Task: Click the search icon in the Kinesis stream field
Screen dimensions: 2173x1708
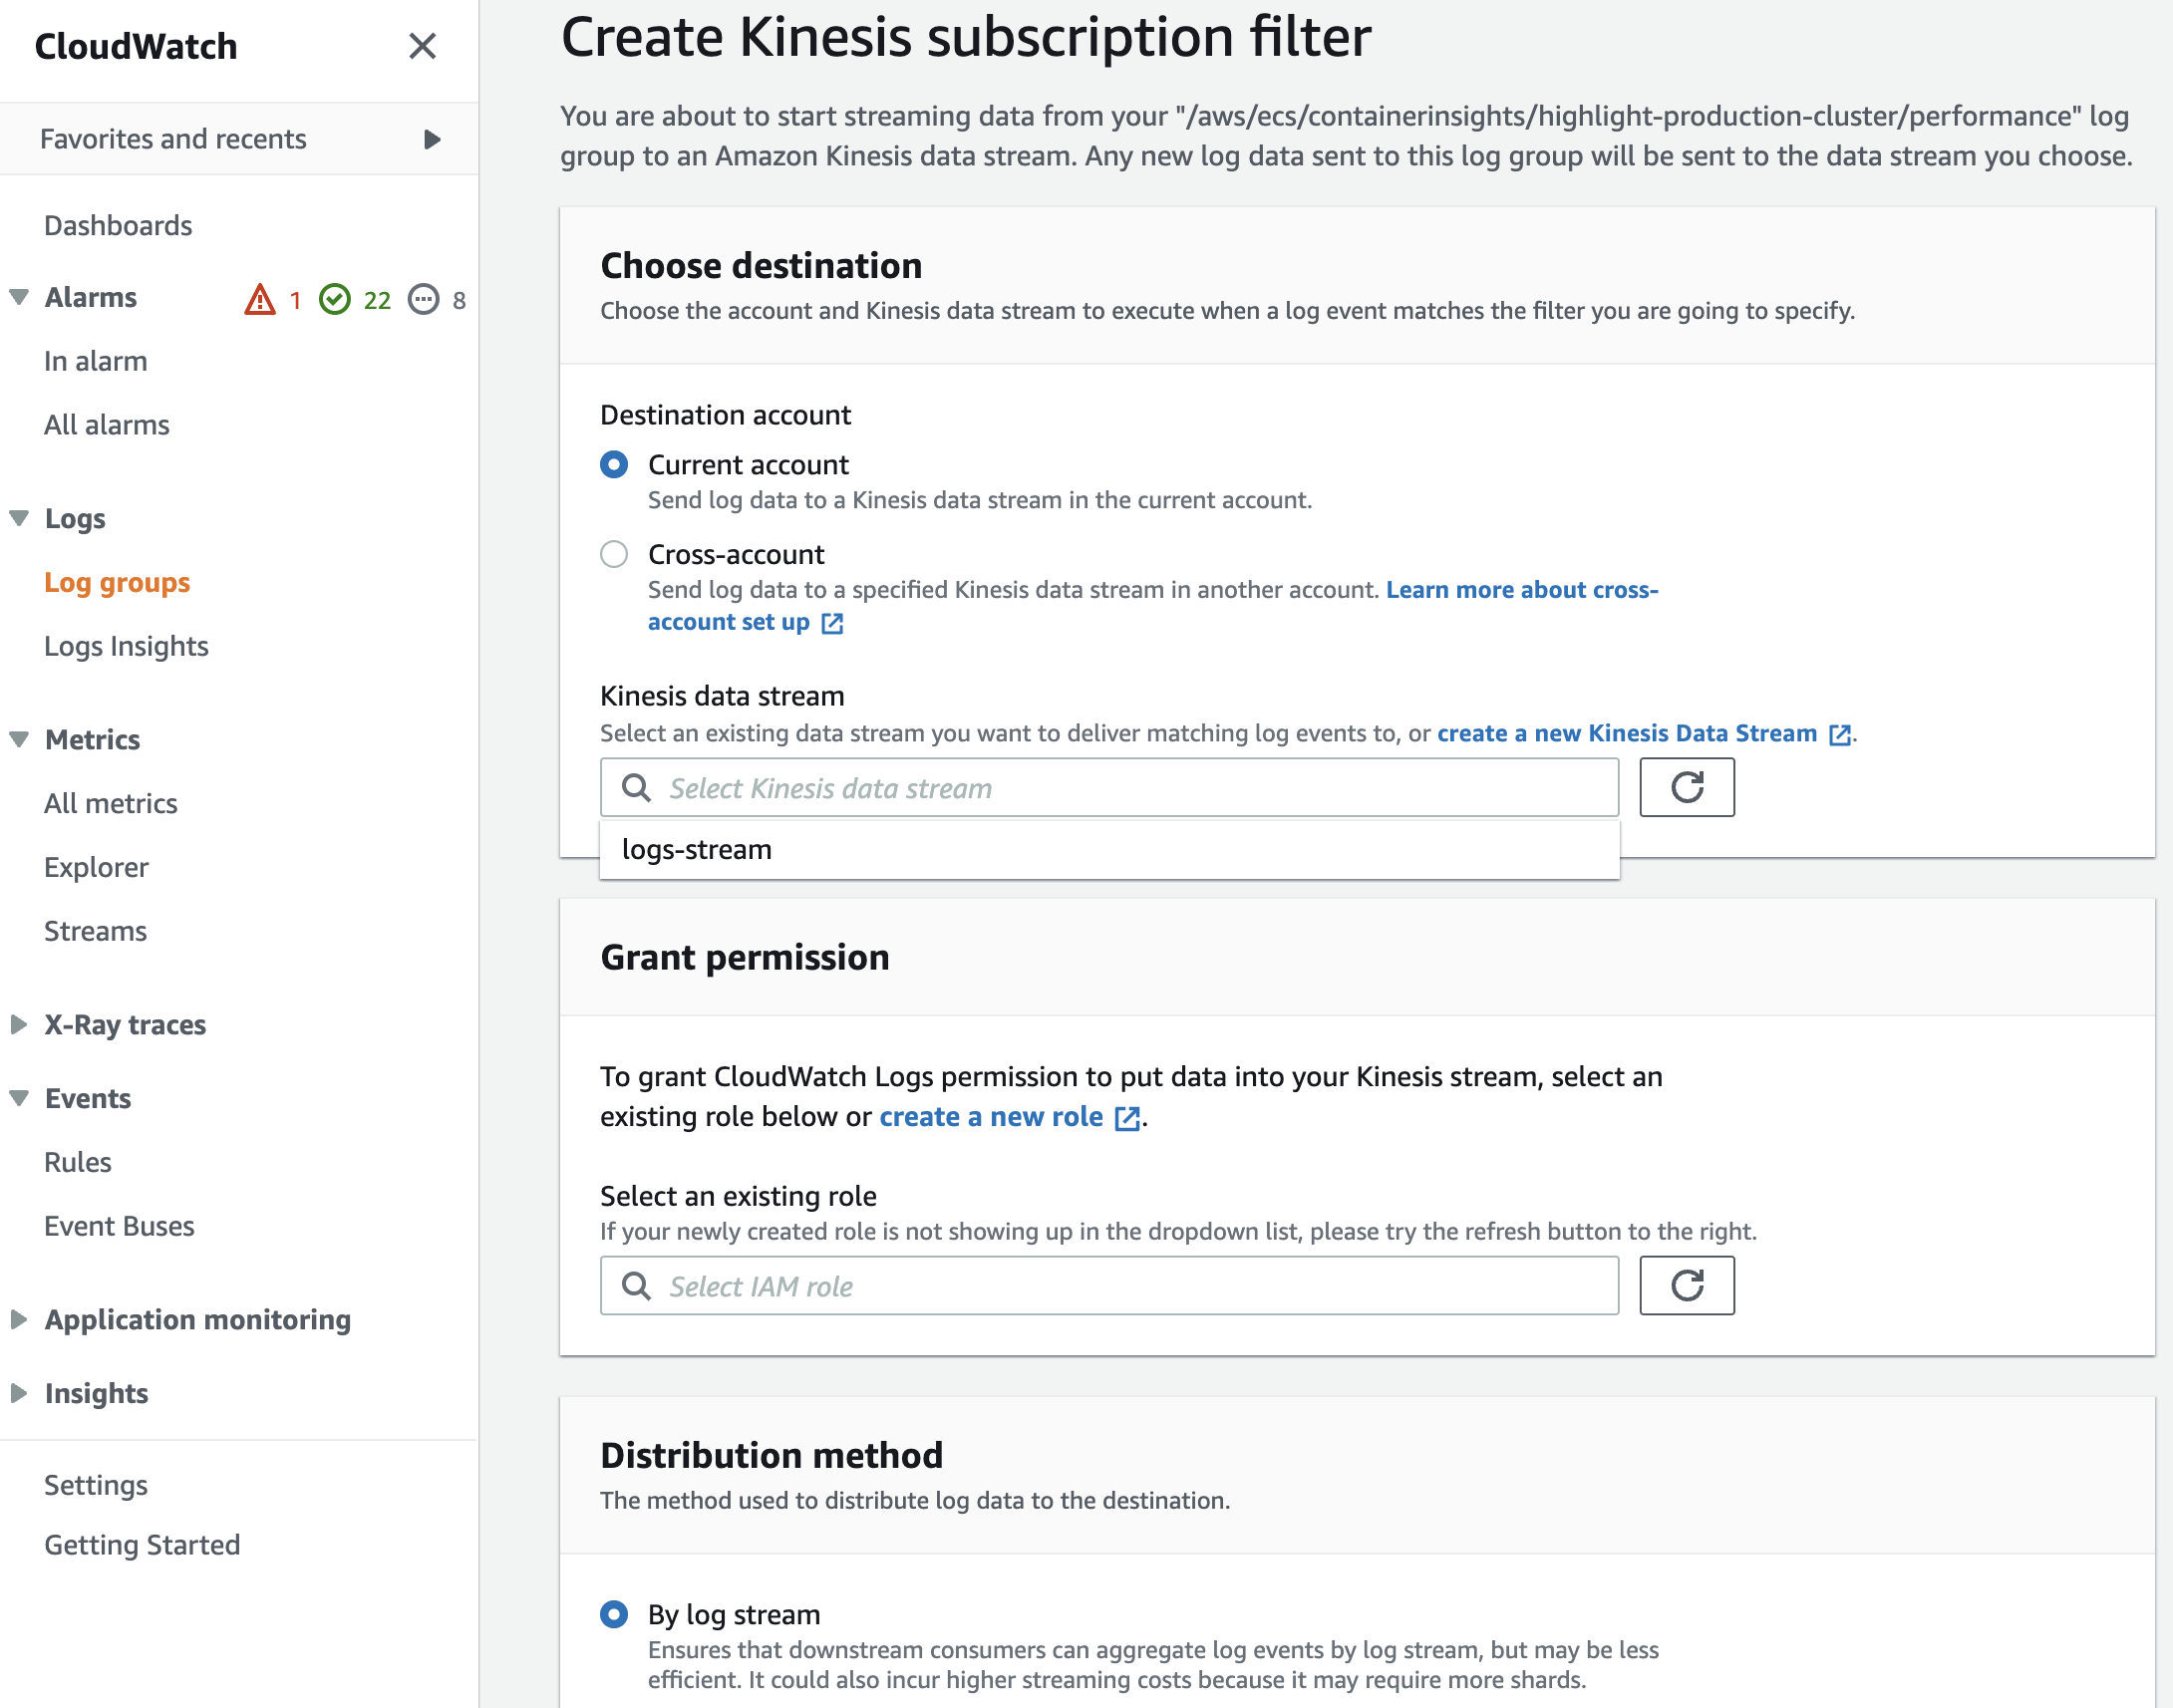Action: [x=636, y=788]
